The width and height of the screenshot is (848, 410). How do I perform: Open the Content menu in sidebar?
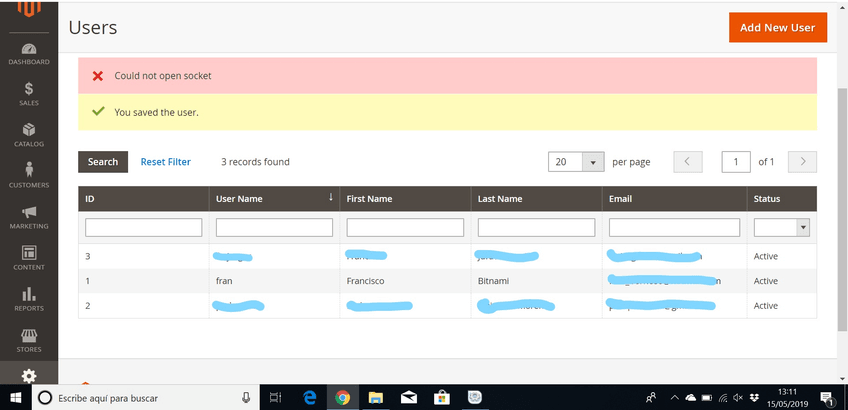pyautogui.click(x=29, y=258)
